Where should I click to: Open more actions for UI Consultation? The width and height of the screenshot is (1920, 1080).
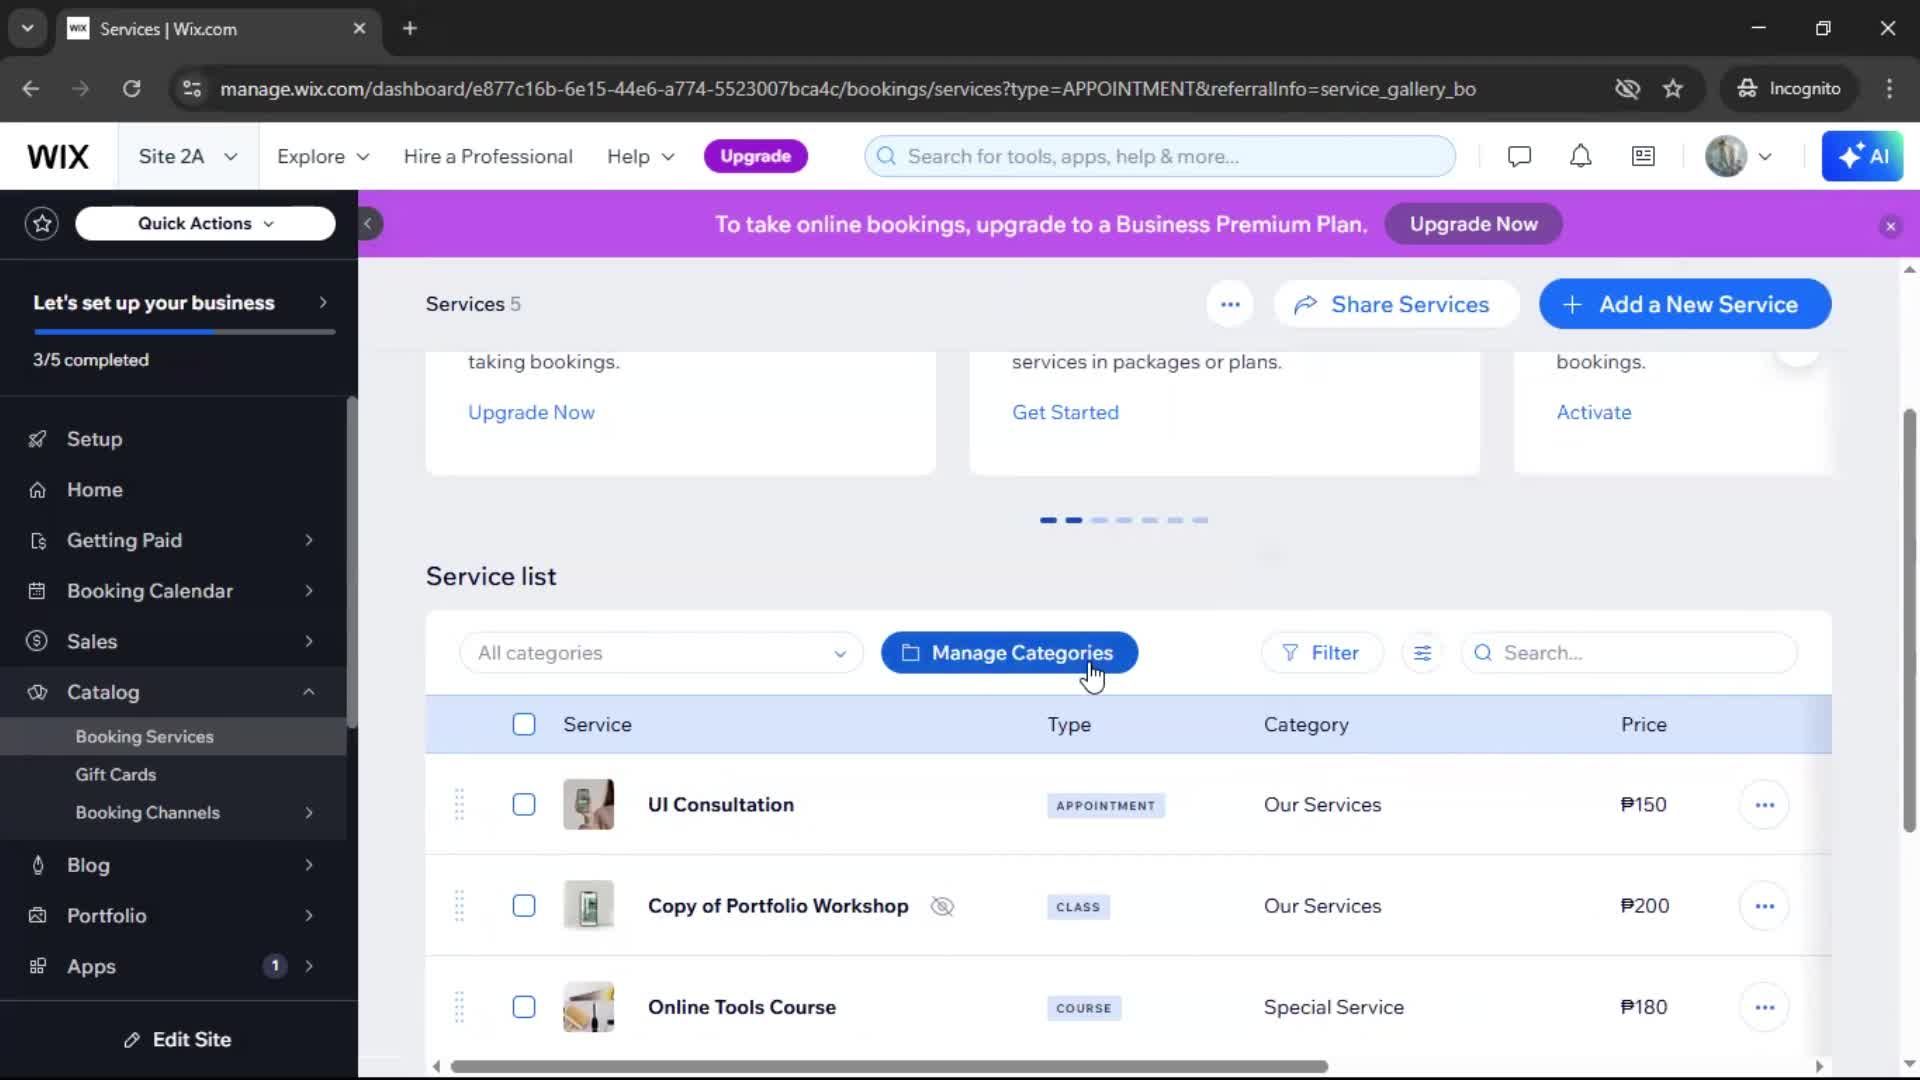pos(1764,805)
